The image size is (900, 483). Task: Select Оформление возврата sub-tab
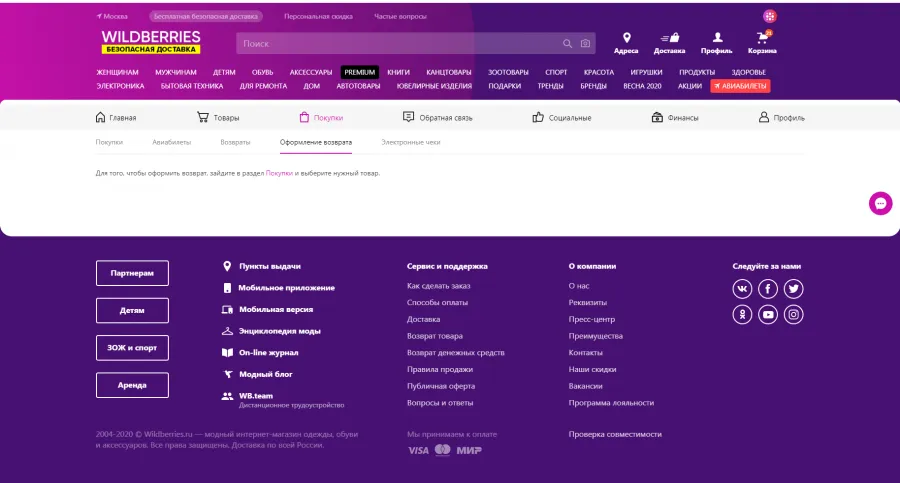pos(316,142)
